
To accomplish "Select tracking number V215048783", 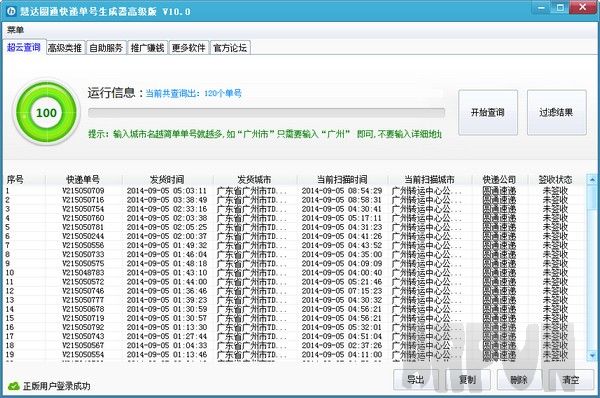I will point(83,272).
